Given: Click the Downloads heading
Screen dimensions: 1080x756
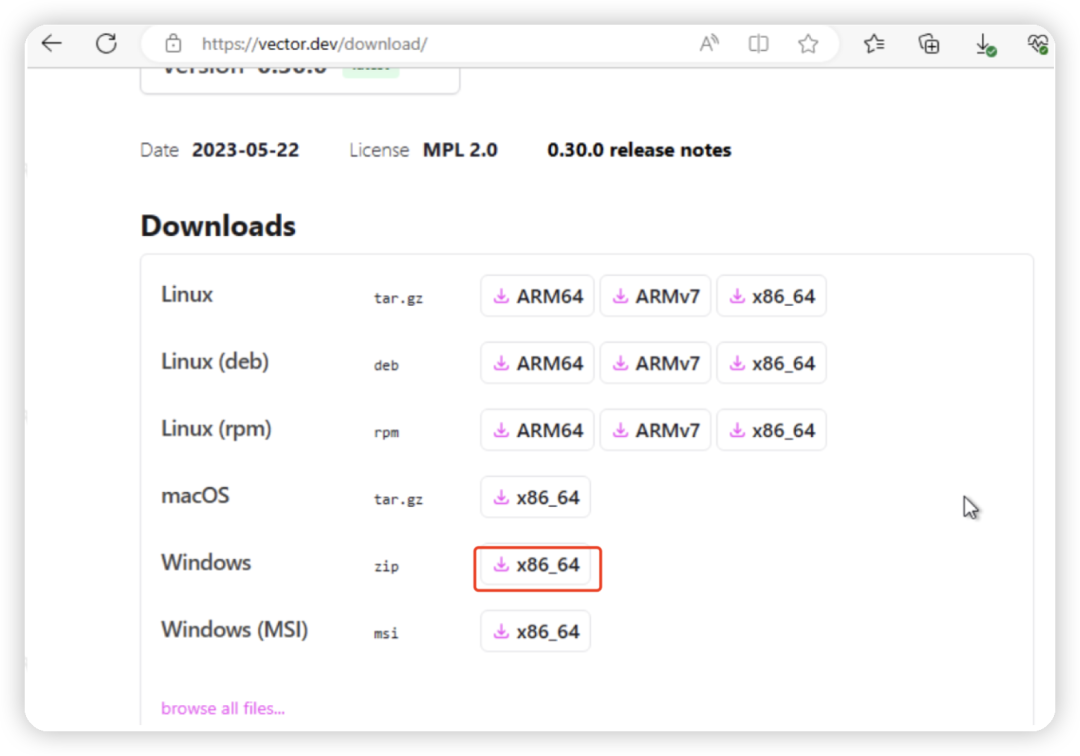Looking at the screenshot, I should click(x=218, y=226).
